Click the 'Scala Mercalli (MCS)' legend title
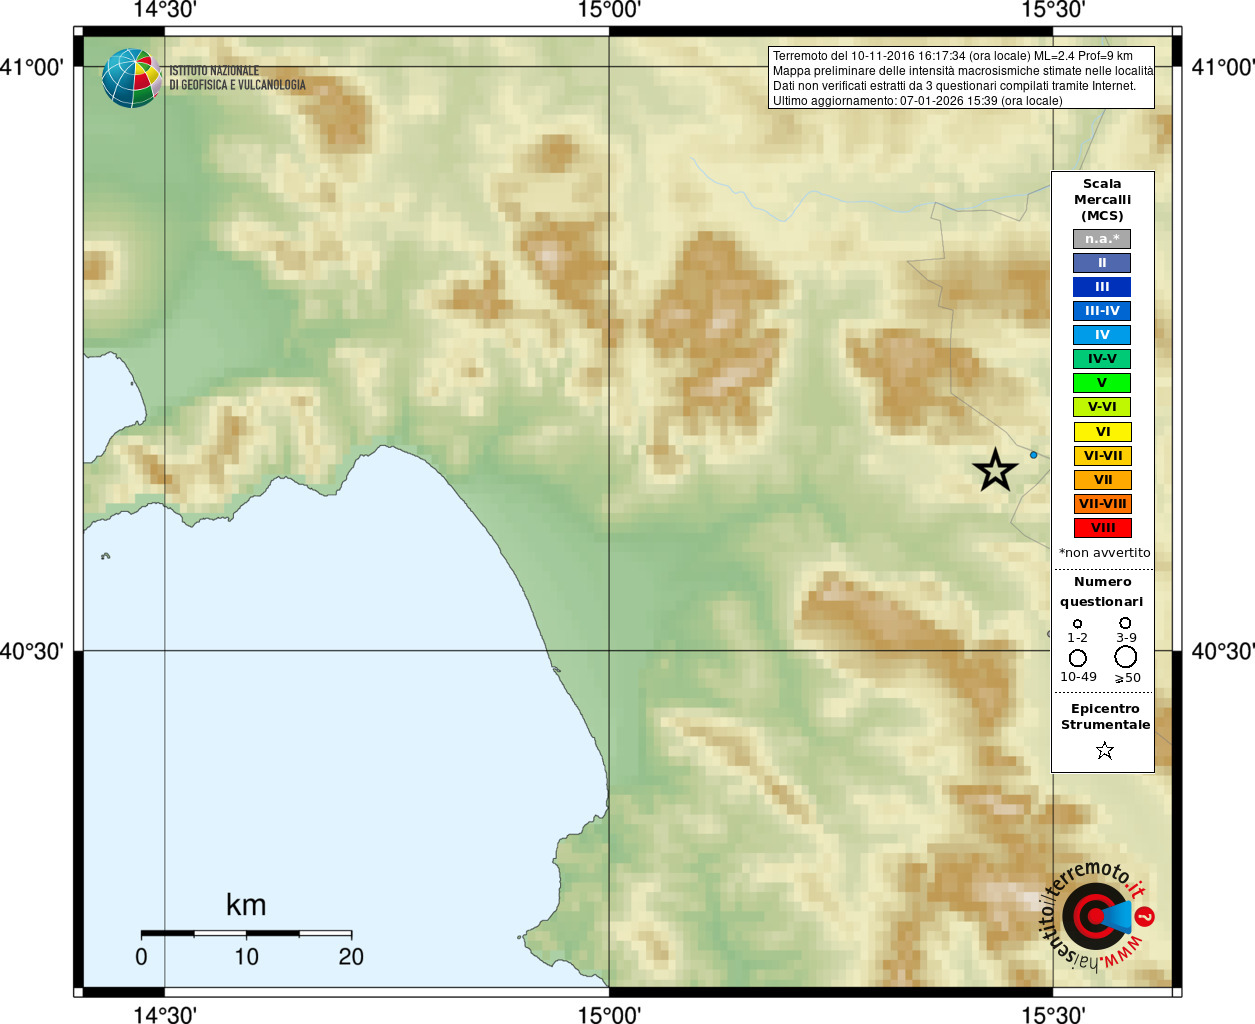1255x1024 pixels. pos(1102,200)
